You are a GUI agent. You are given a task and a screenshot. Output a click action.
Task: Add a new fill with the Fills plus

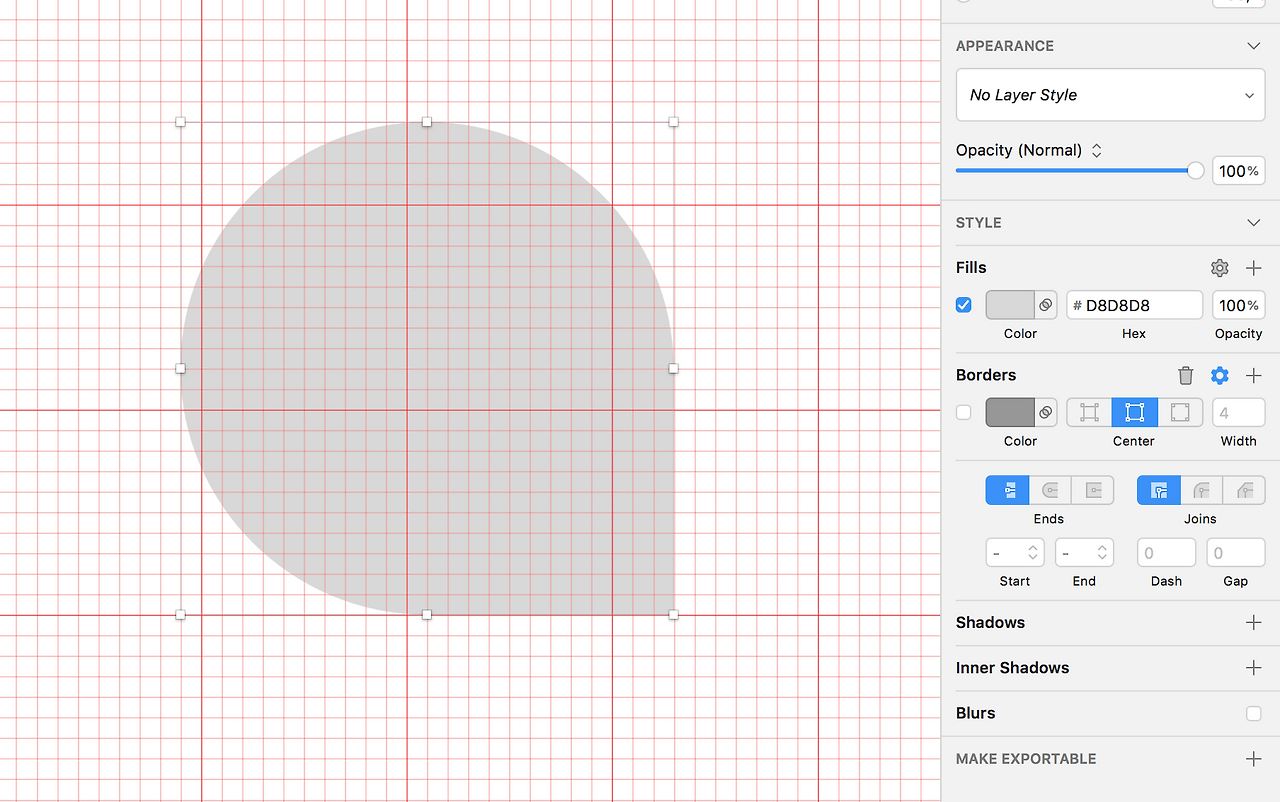pos(1253,268)
